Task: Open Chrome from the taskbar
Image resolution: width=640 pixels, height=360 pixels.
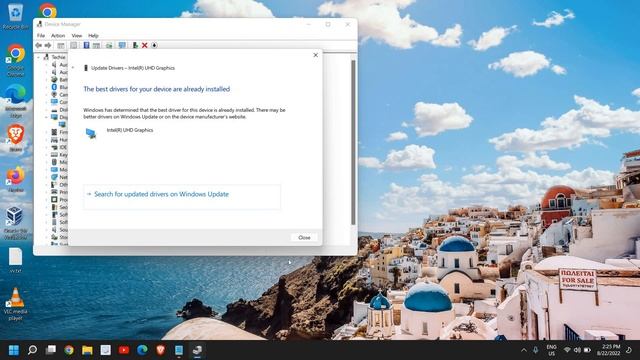Action: coord(69,350)
